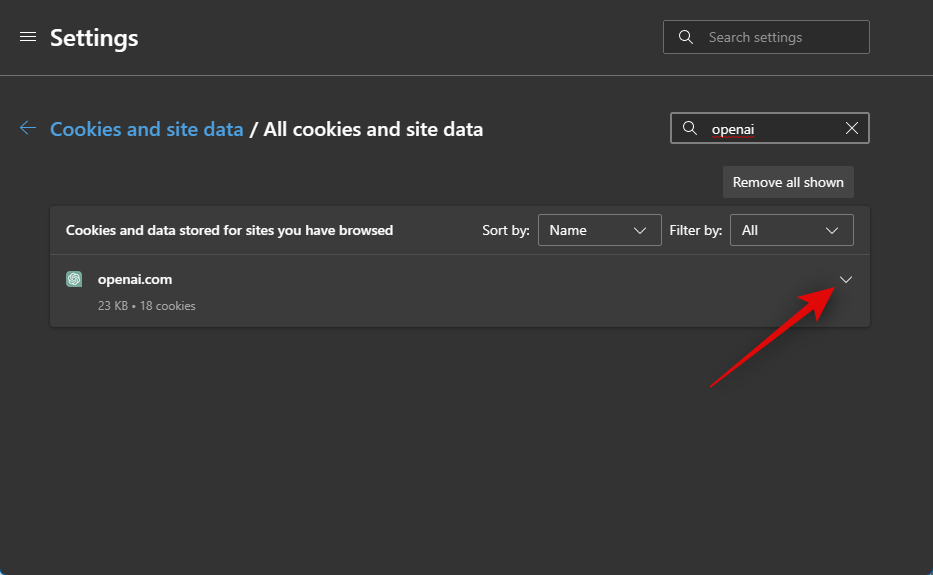
Task: Click the magnifier icon beside openai text
Action: click(x=690, y=128)
